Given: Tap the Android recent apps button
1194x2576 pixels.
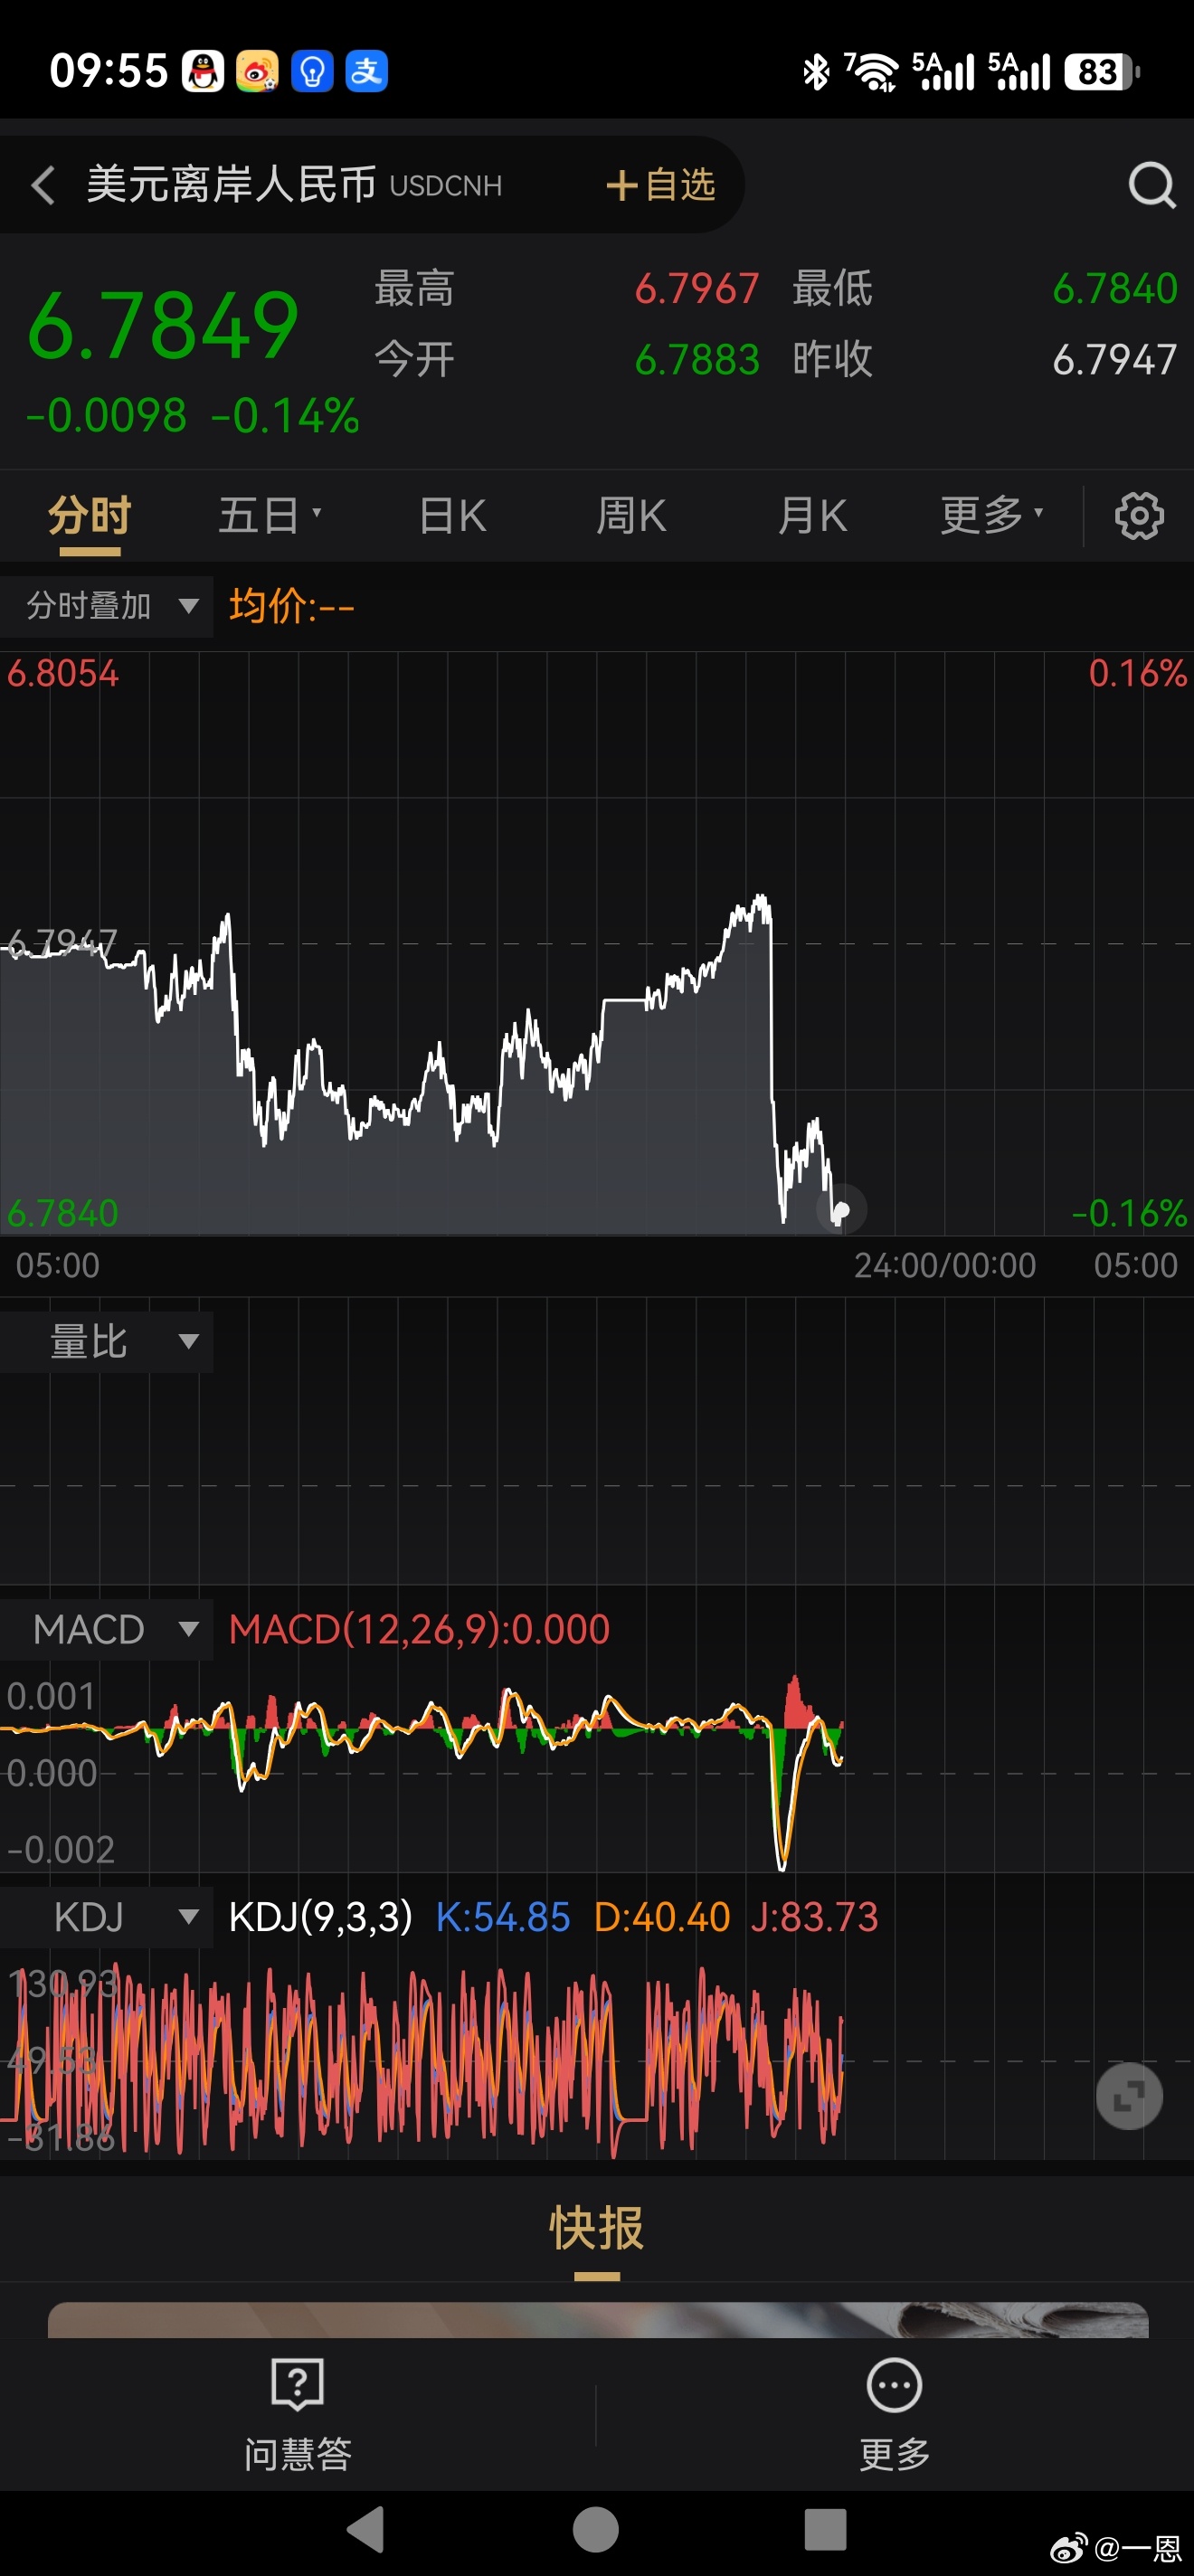Looking at the screenshot, I should (x=826, y=2530).
